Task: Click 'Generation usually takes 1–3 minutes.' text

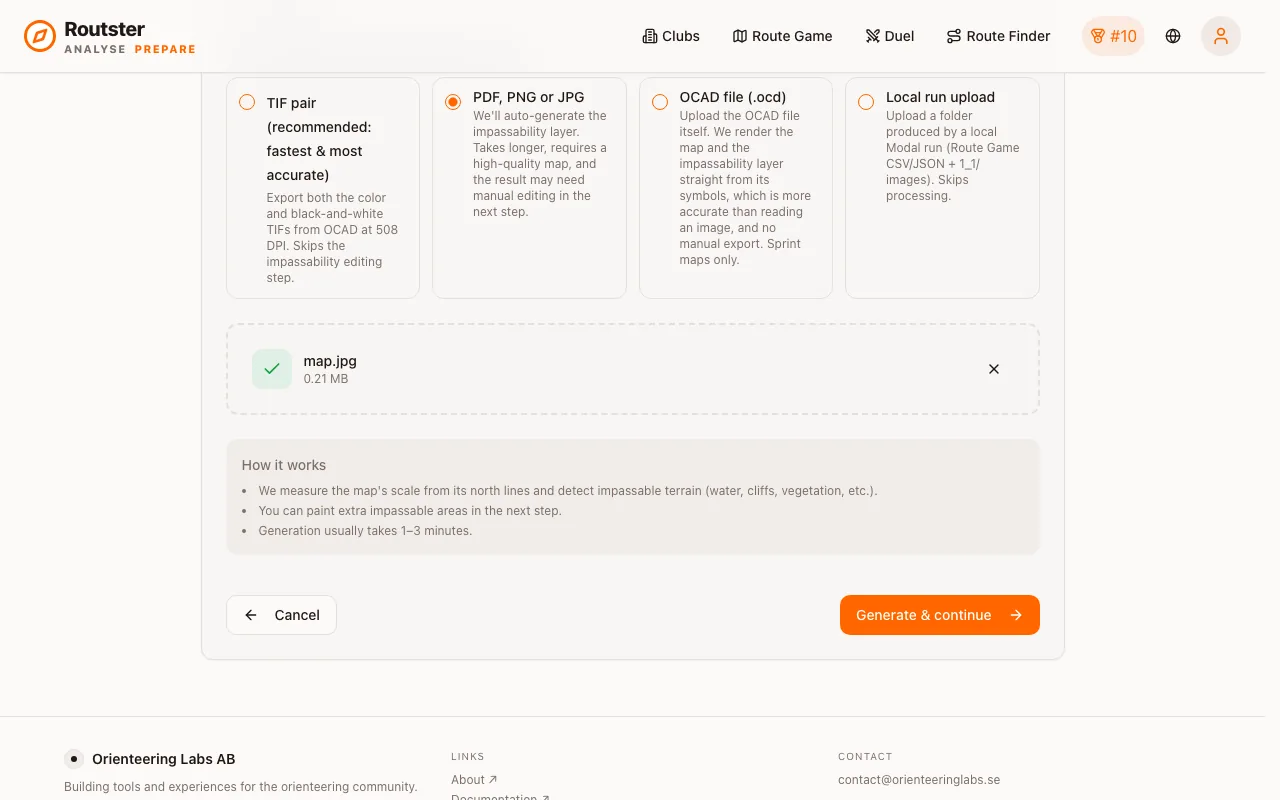Action: click(x=365, y=531)
